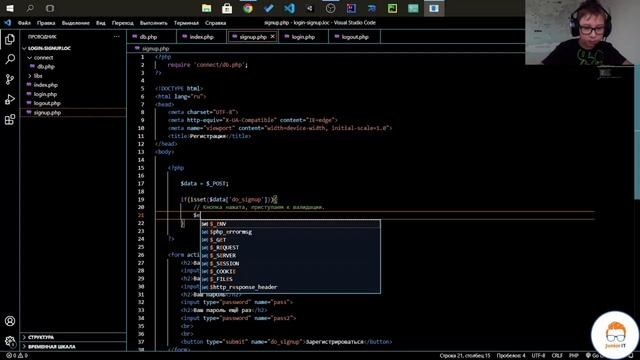Open the Search view in the activity bar

(x=10, y=59)
